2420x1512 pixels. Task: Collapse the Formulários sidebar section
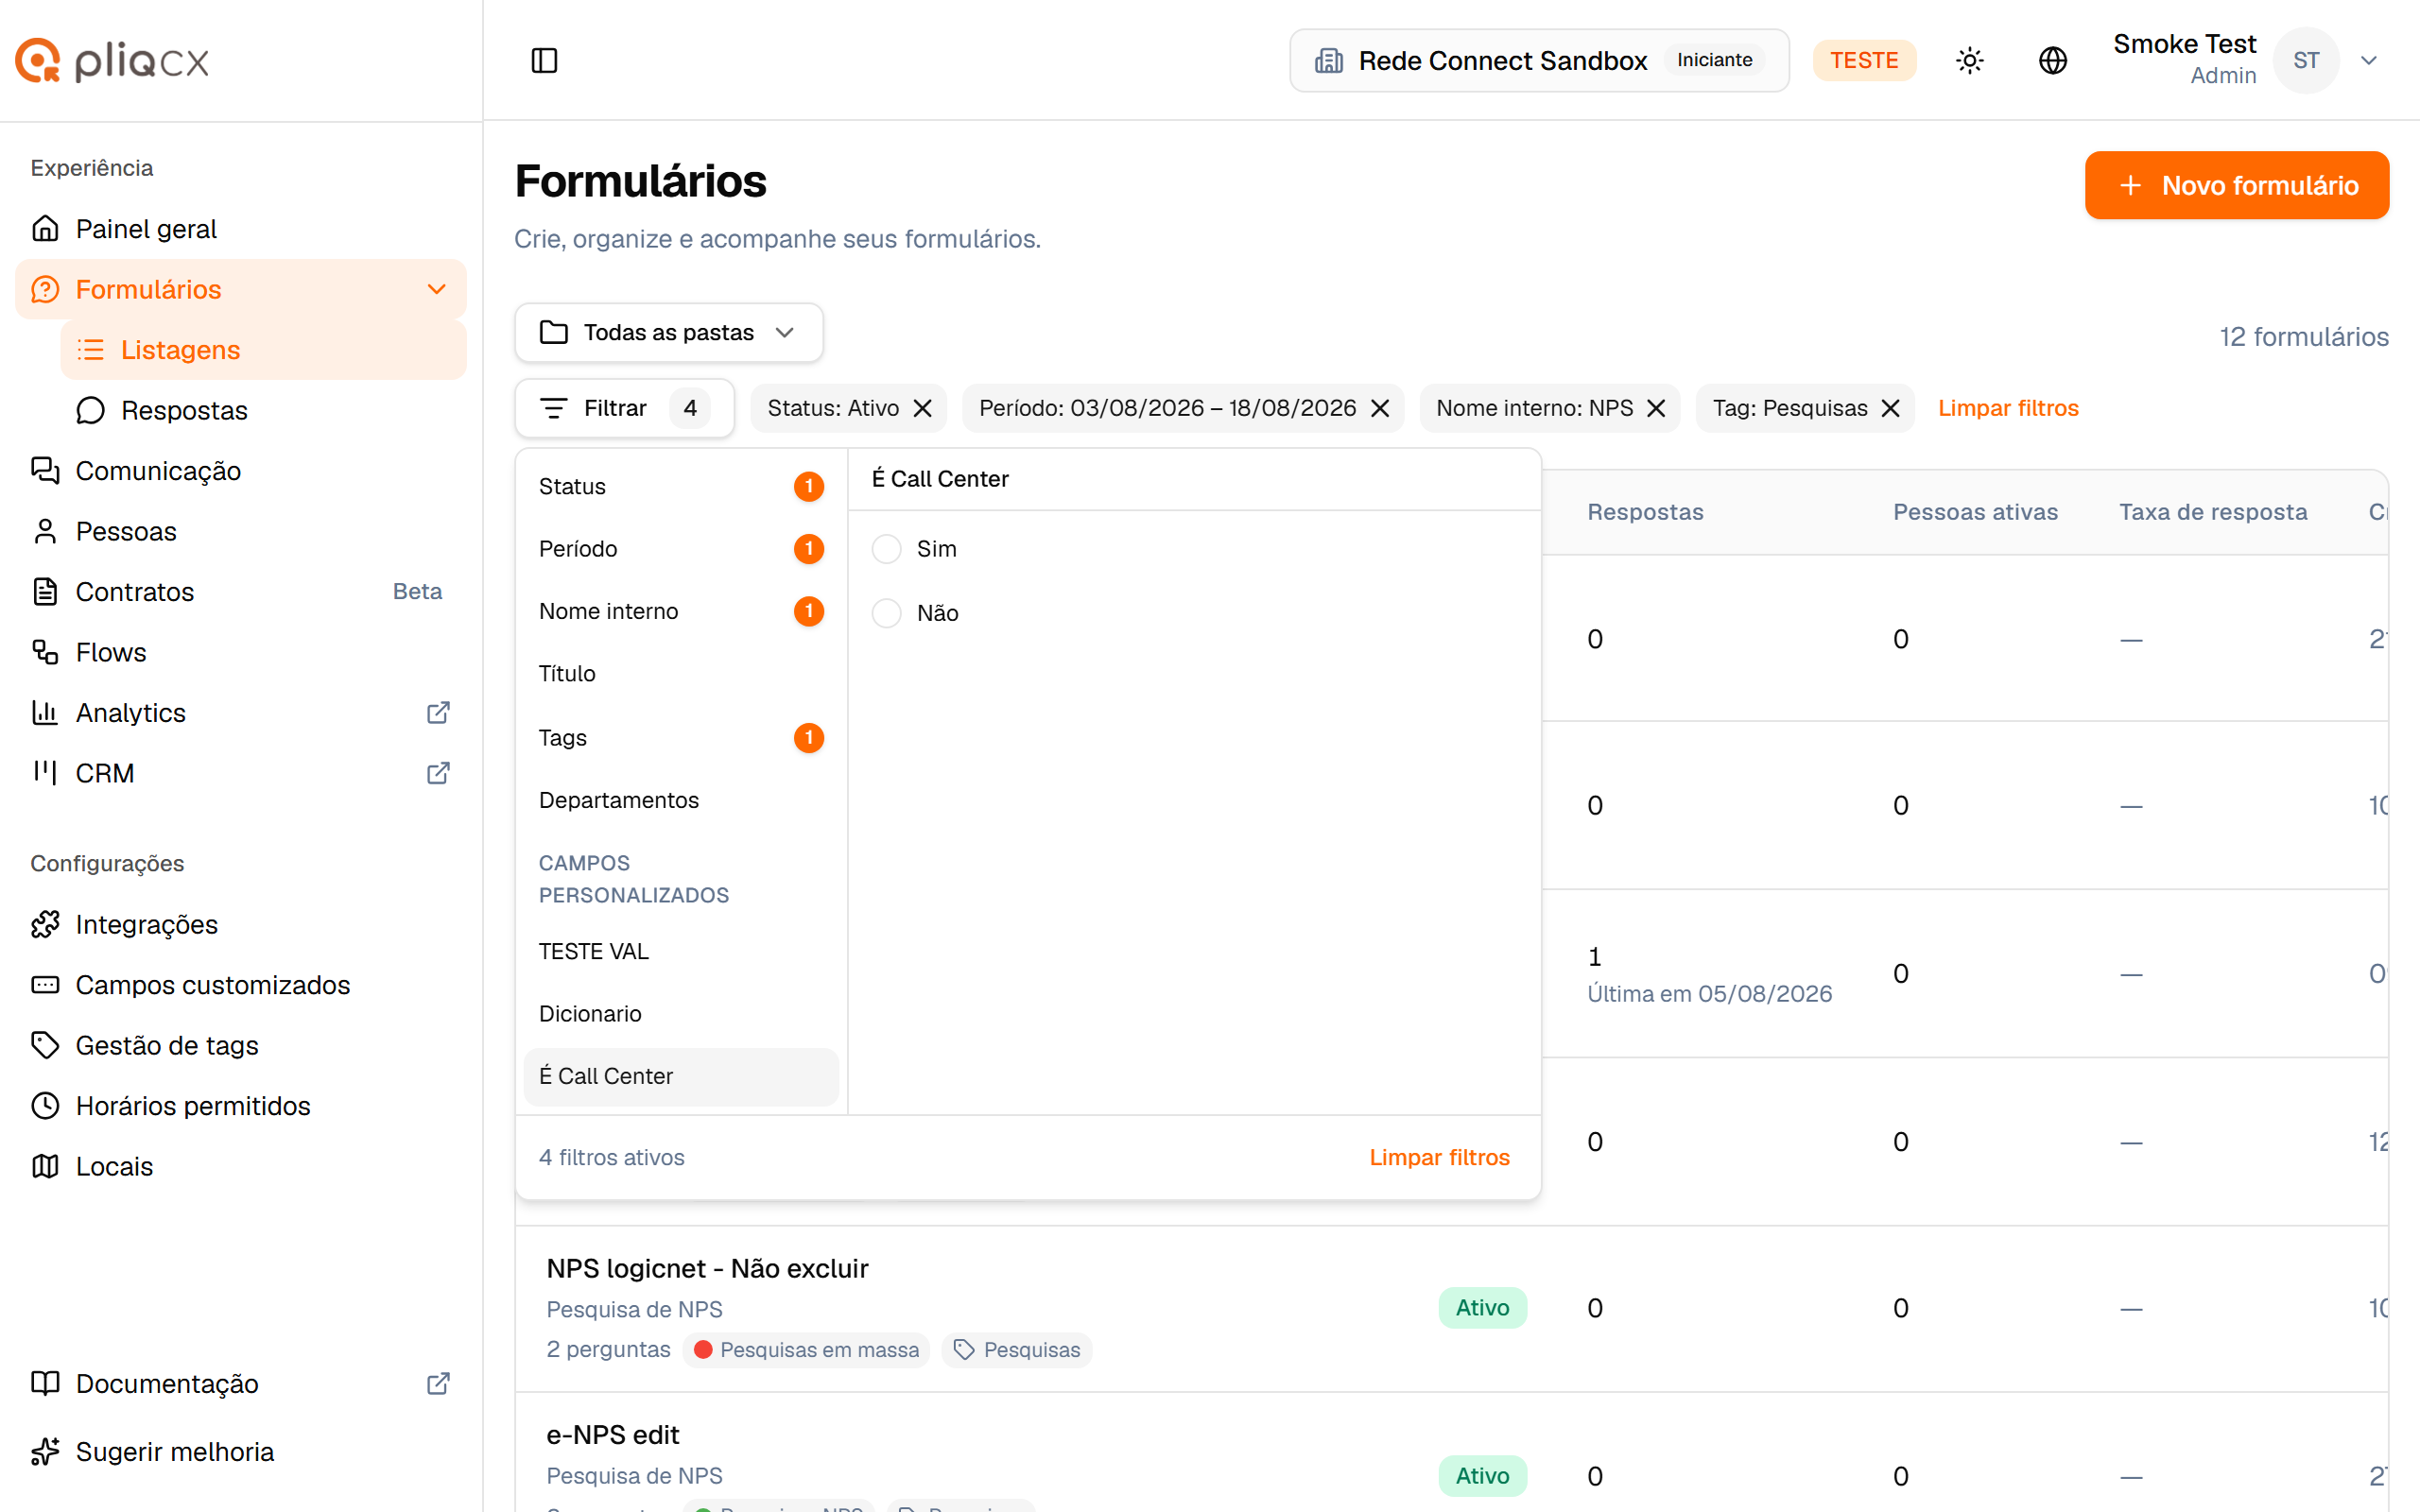click(436, 289)
